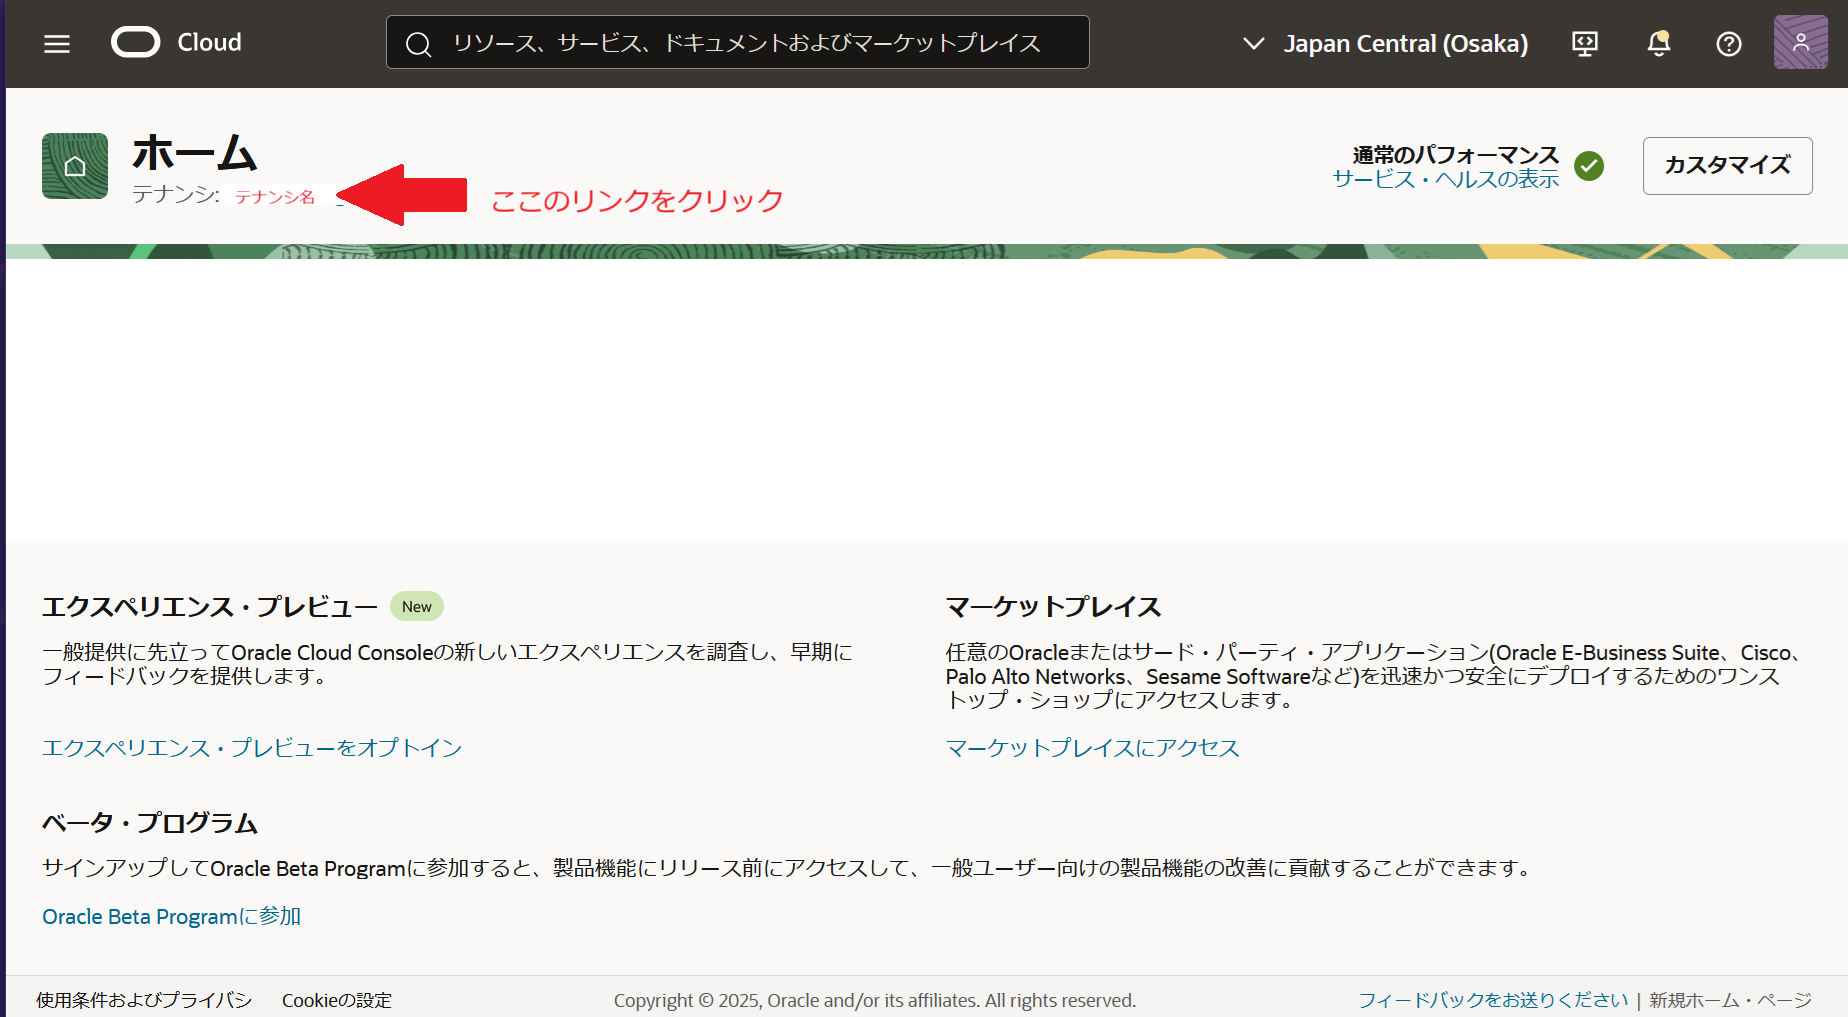Click the New badge

(417, 607)
